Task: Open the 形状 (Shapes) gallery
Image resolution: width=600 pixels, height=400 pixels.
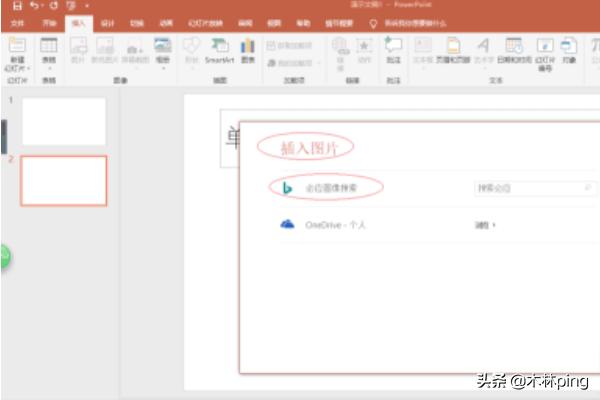Action: pos(191,53)
